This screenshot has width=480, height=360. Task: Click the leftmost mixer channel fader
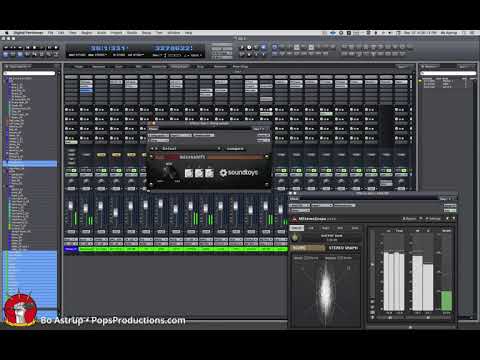click(x=70, y=205)
